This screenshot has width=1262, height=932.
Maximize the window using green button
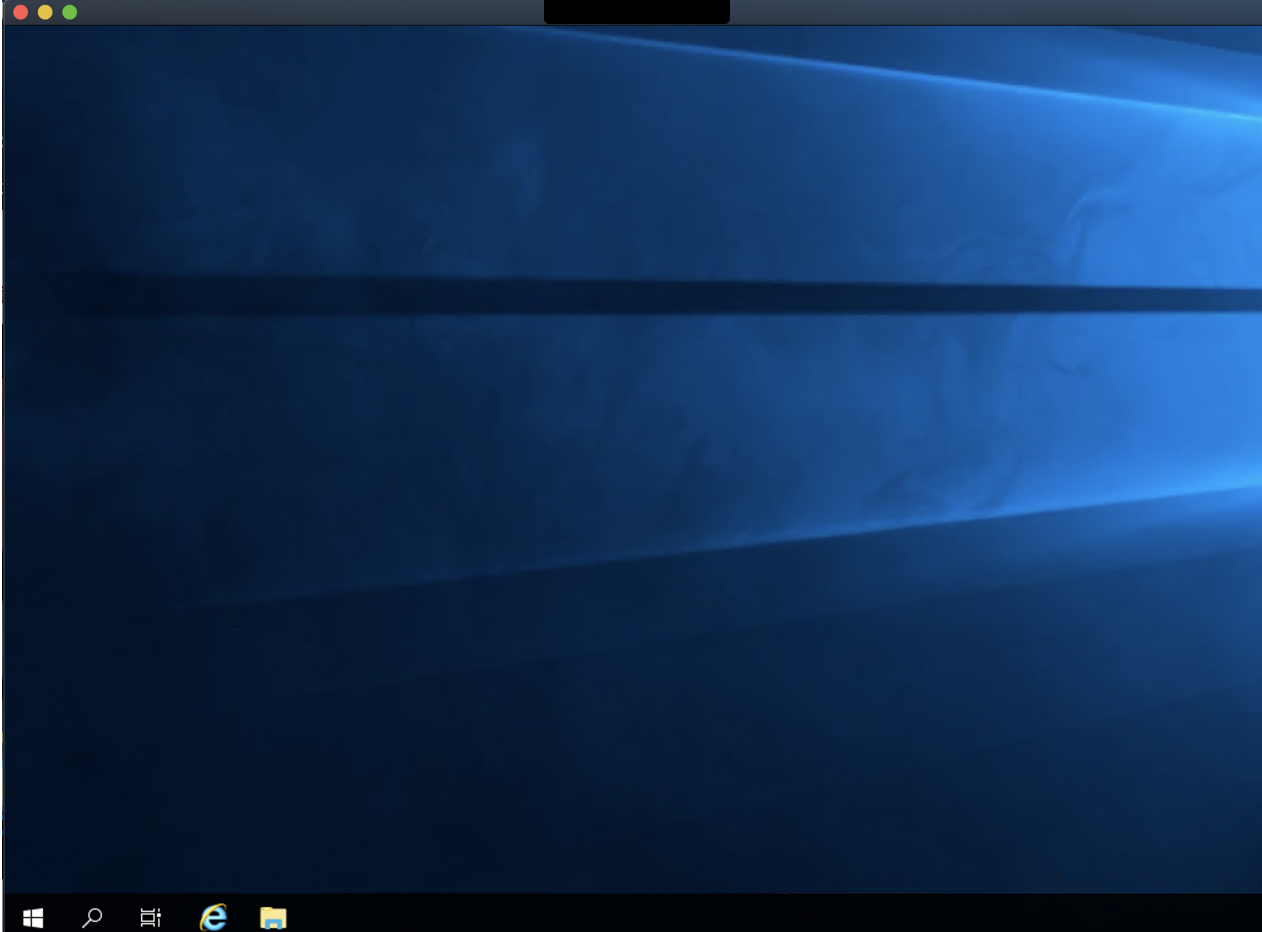[70, 12]
